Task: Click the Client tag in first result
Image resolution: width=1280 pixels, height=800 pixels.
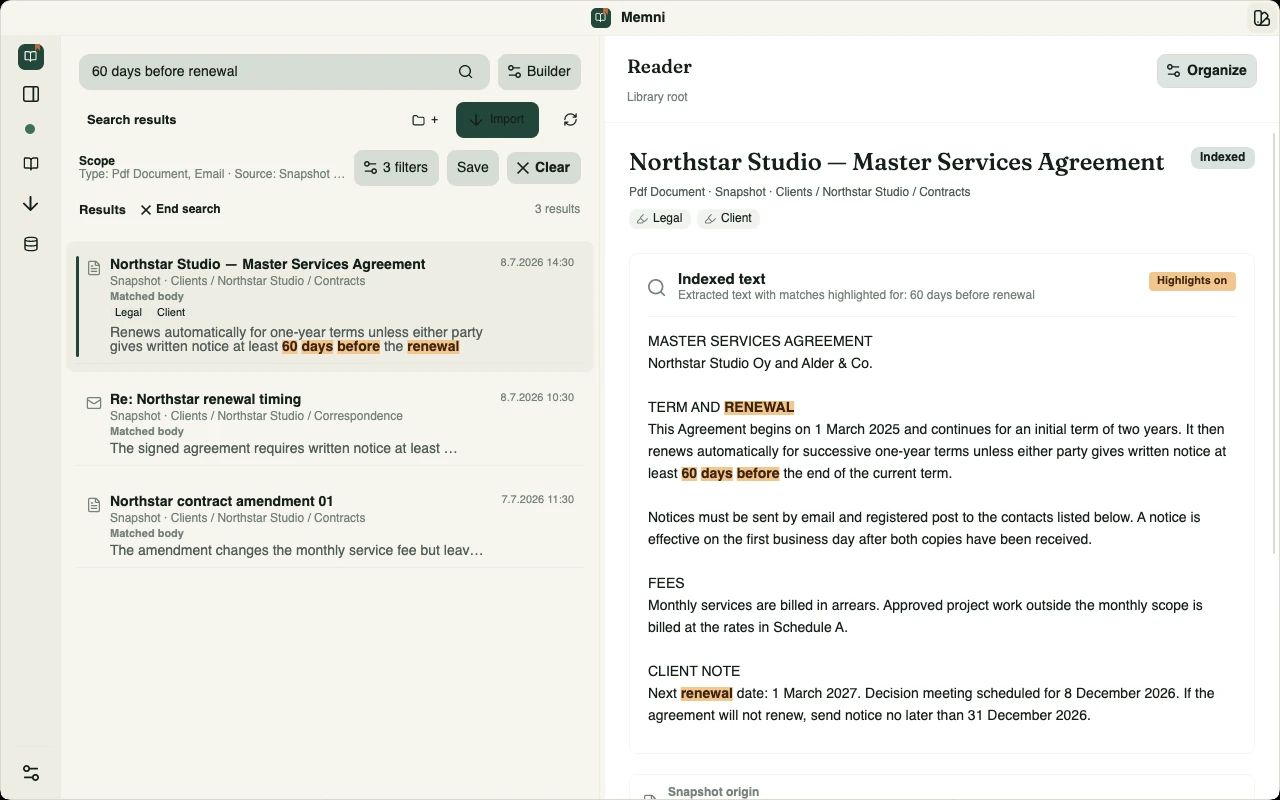Action: [x=171, y=313]
